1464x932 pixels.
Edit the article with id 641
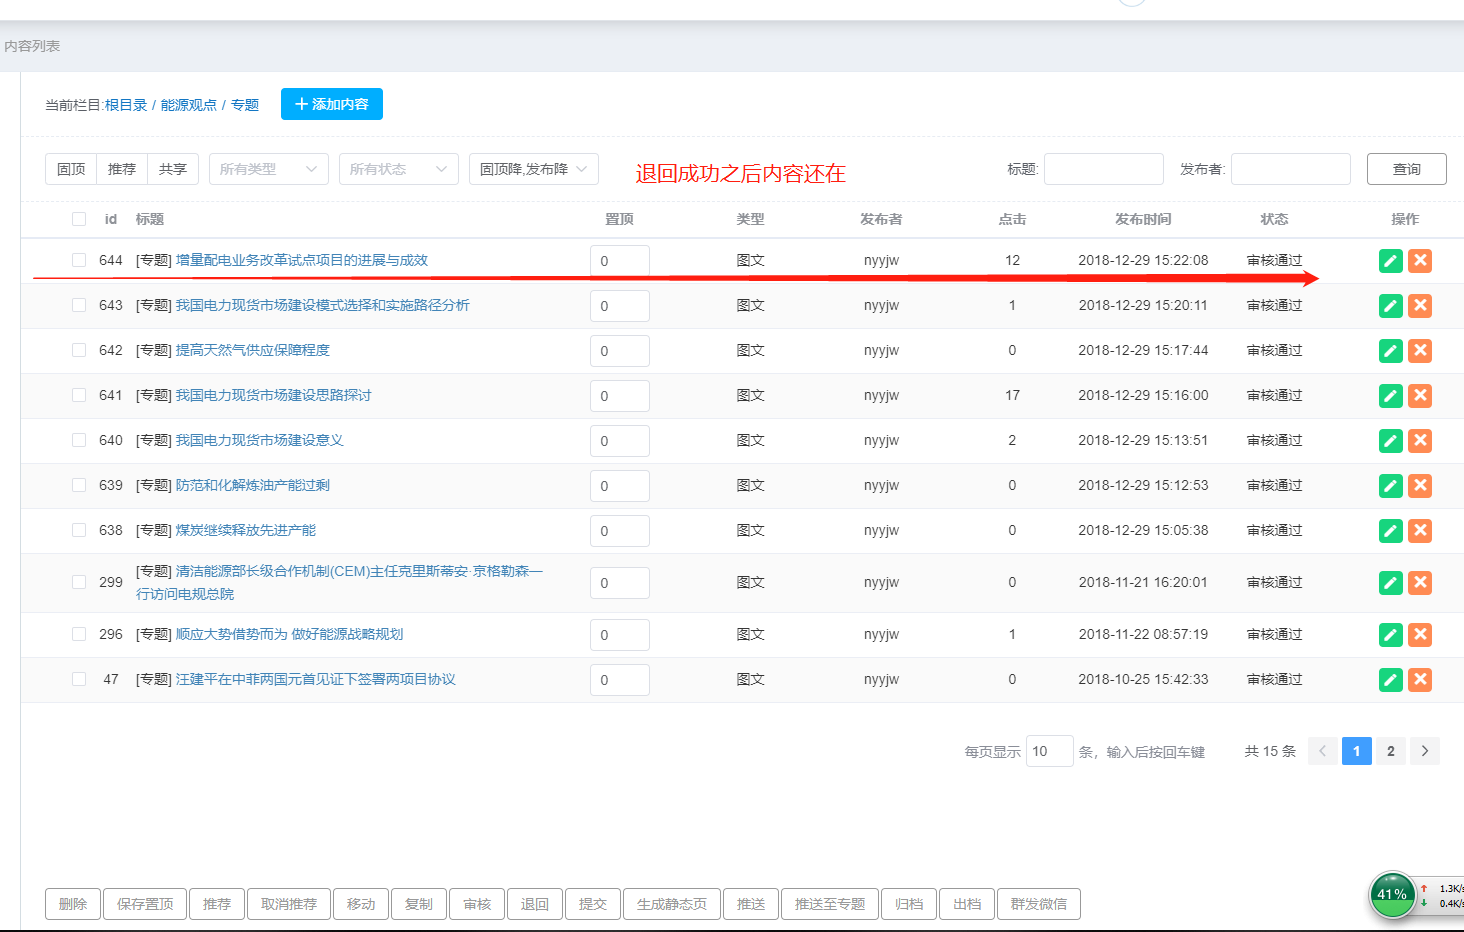point(1390,396)
